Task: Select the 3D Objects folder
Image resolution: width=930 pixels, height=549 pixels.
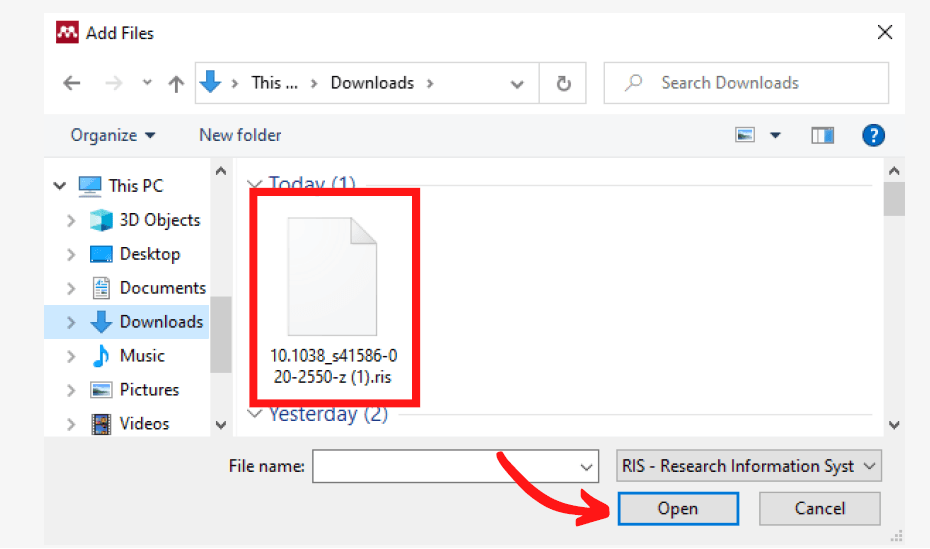Action: pyautogui.click(x=159, y=220)
